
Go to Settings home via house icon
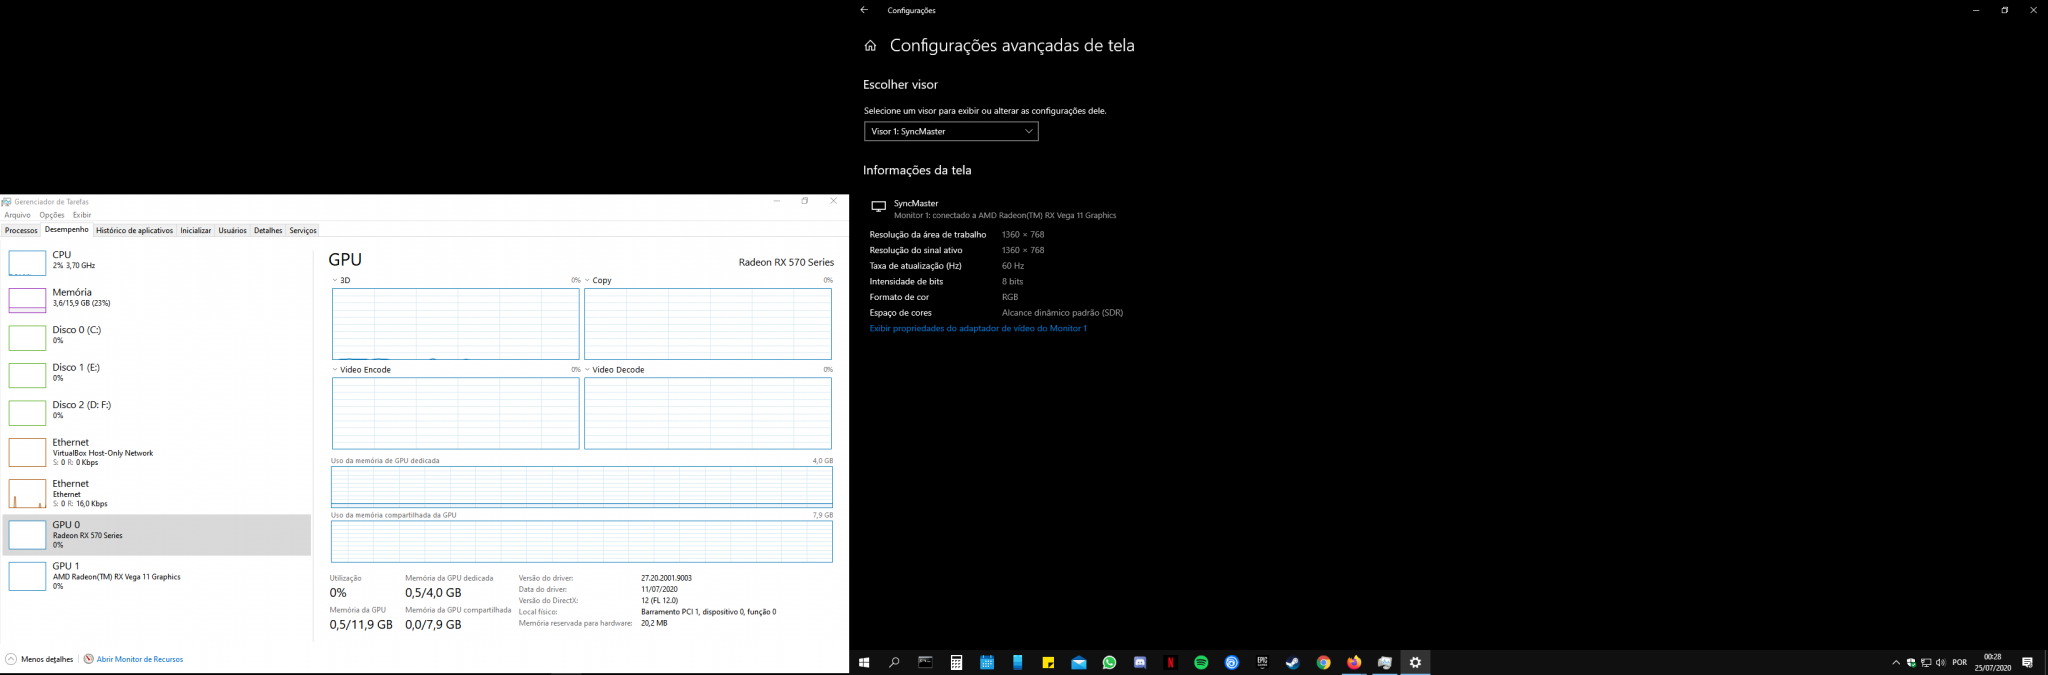pos(870,46)
